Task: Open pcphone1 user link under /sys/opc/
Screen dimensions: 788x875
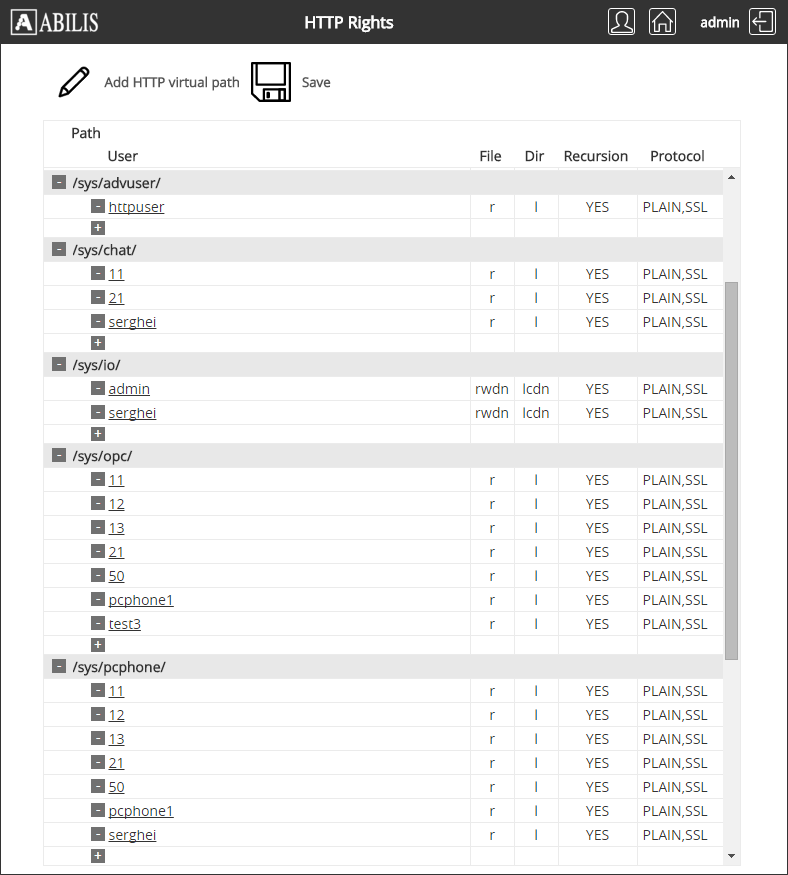Action: [141, 600]
